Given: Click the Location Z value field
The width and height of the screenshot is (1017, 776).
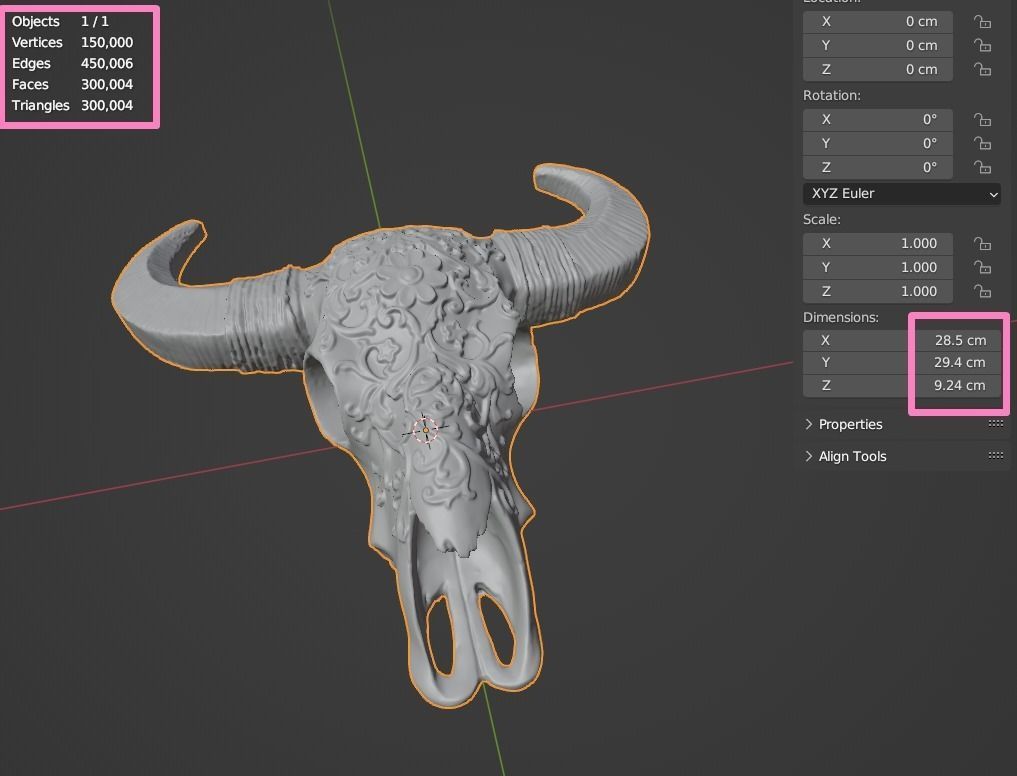Looking at the screenshot, I should [x=878, y=69].
